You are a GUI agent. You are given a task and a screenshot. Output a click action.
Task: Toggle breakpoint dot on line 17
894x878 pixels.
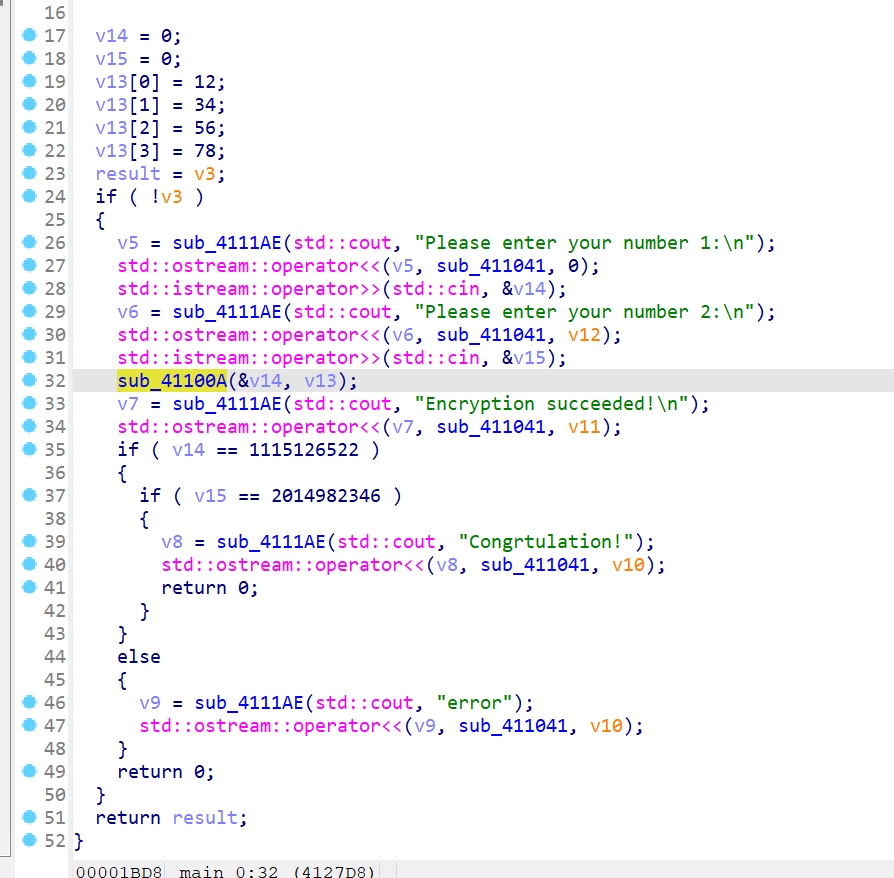coord(29,35)
